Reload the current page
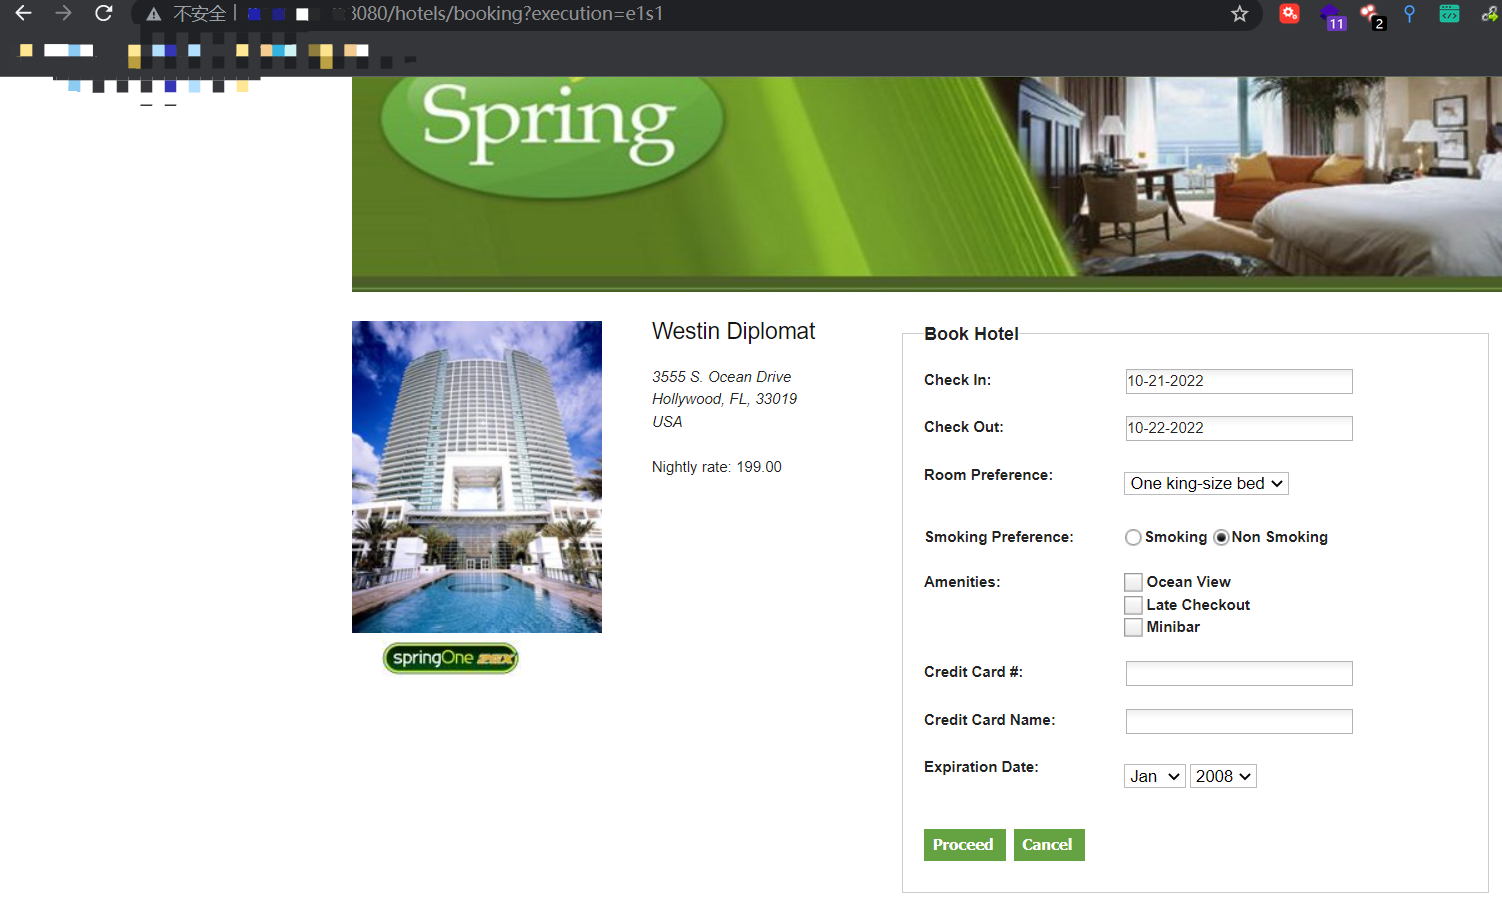The image size is (1502, 906). coord(103,13)
